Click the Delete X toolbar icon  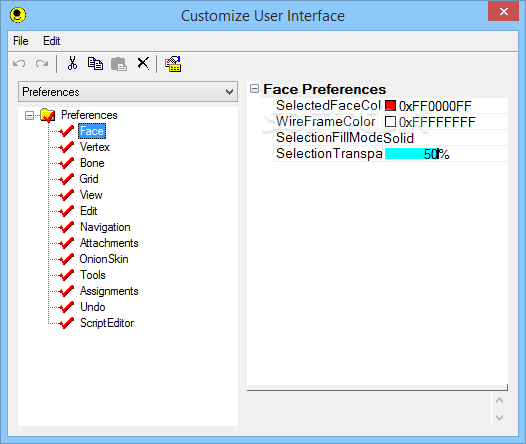[143, 63]
